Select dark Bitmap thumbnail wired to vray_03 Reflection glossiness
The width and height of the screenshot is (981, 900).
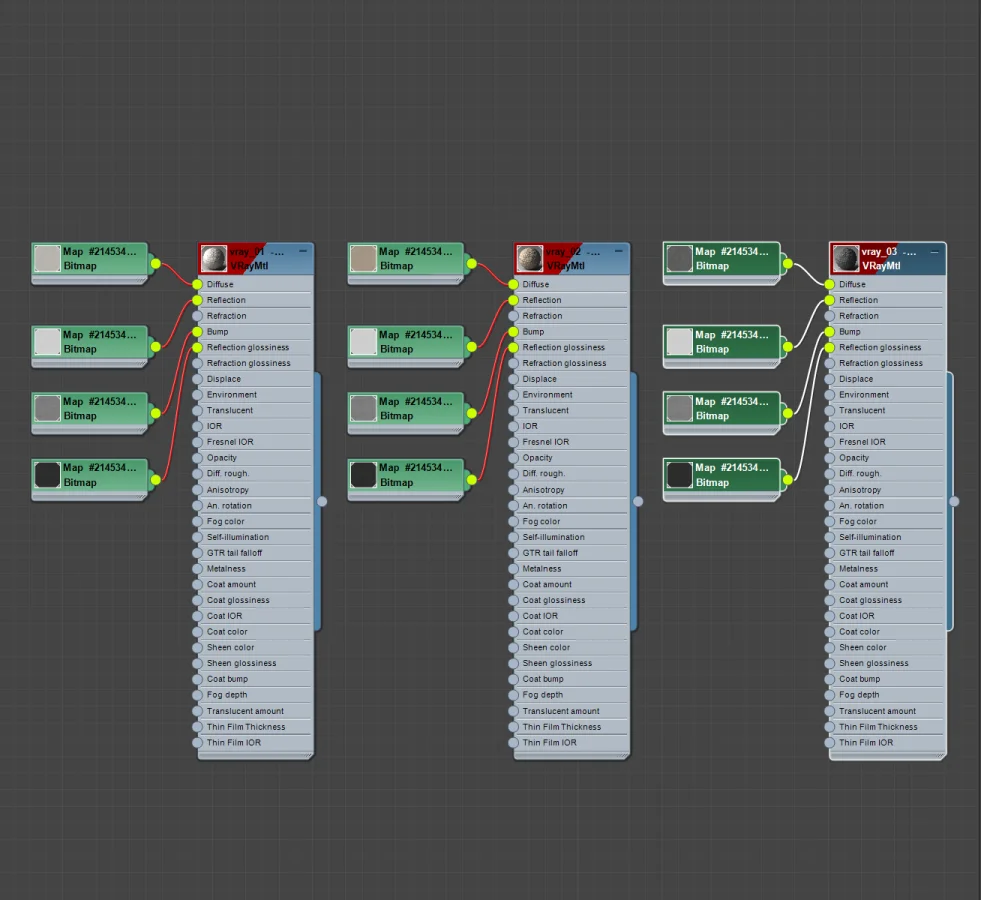pos(679,475)
